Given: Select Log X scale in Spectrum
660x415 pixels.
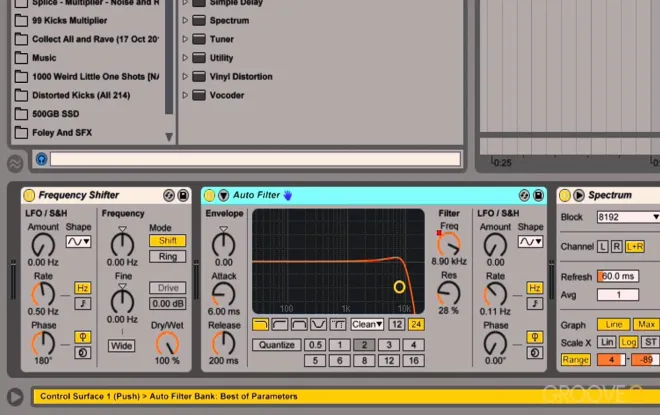Looking at the screenshot, I should pos(628,342).
